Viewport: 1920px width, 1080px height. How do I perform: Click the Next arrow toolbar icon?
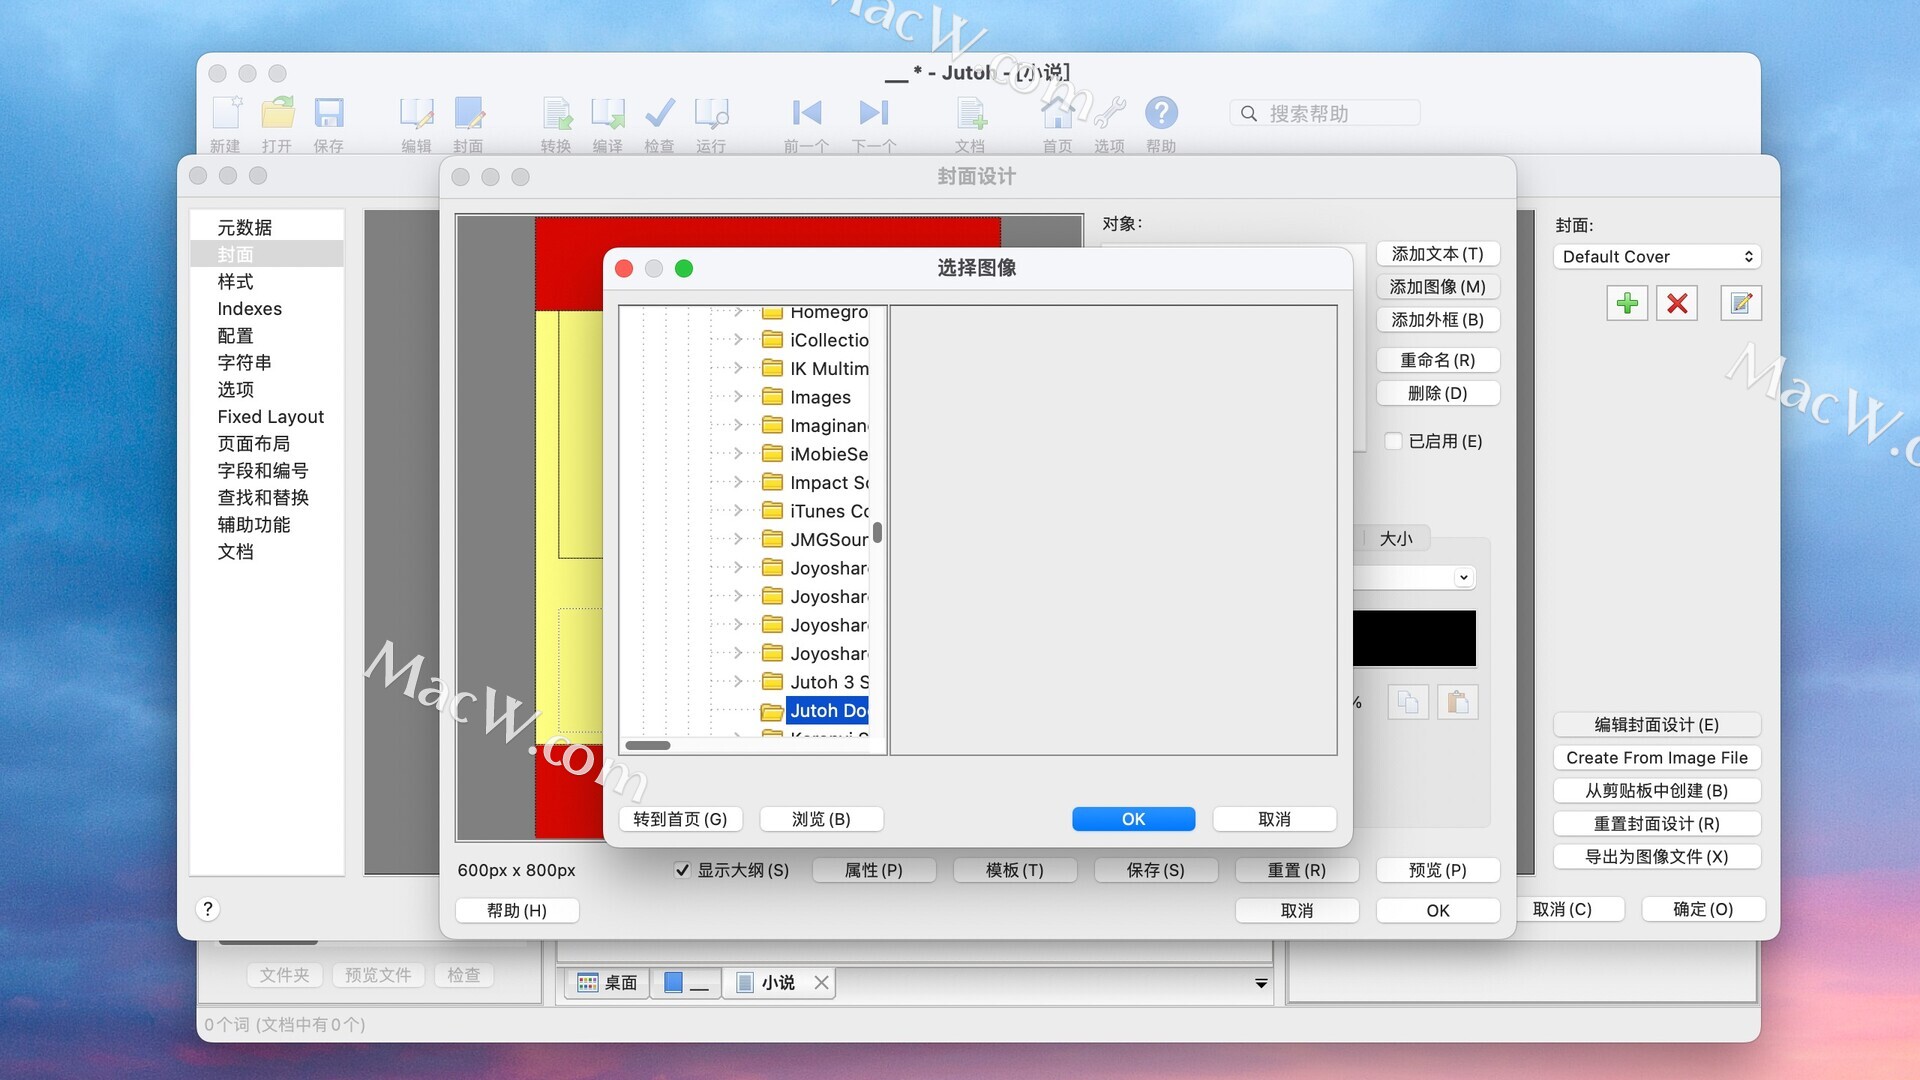[x=873, y=113]
